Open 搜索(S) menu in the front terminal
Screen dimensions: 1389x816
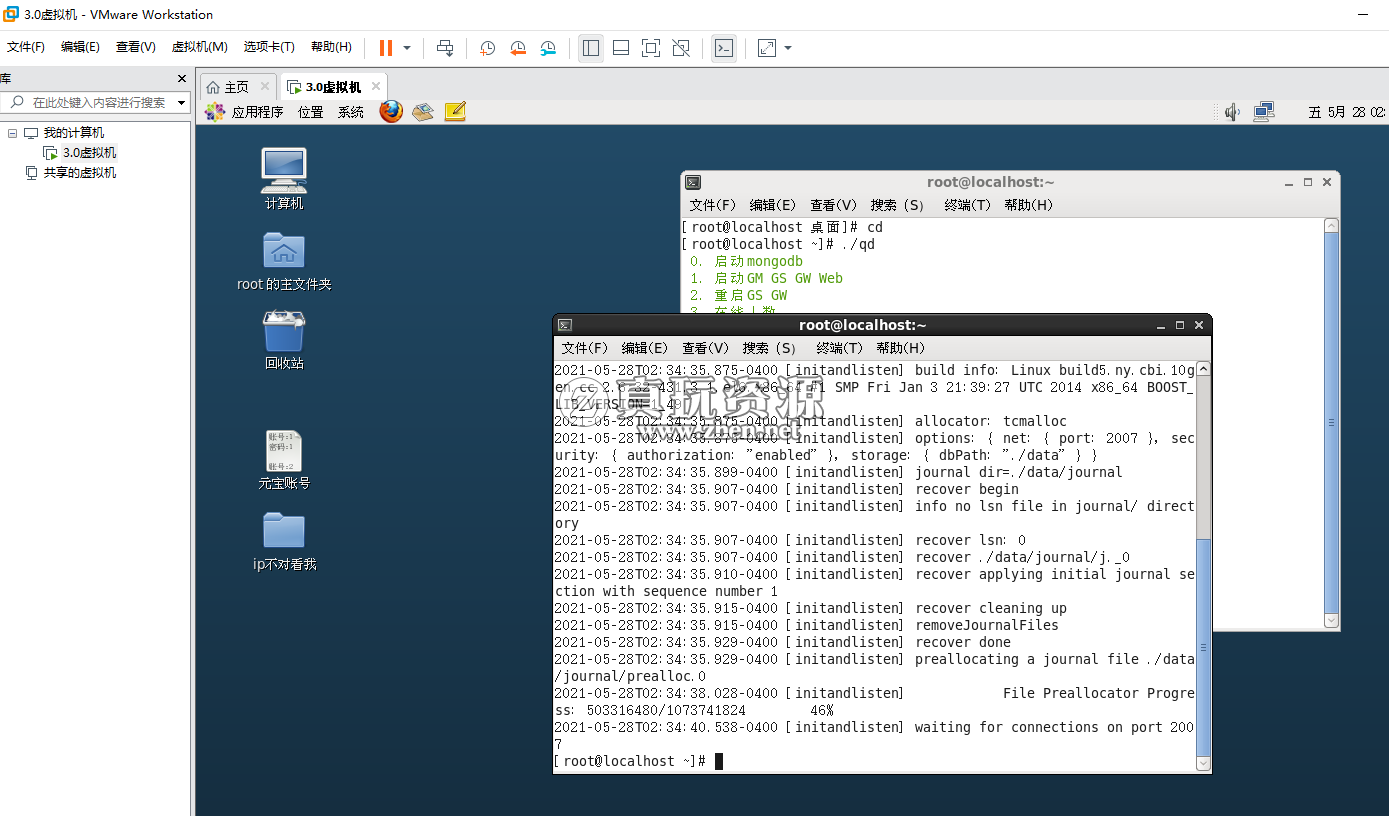tap(770, 348)
